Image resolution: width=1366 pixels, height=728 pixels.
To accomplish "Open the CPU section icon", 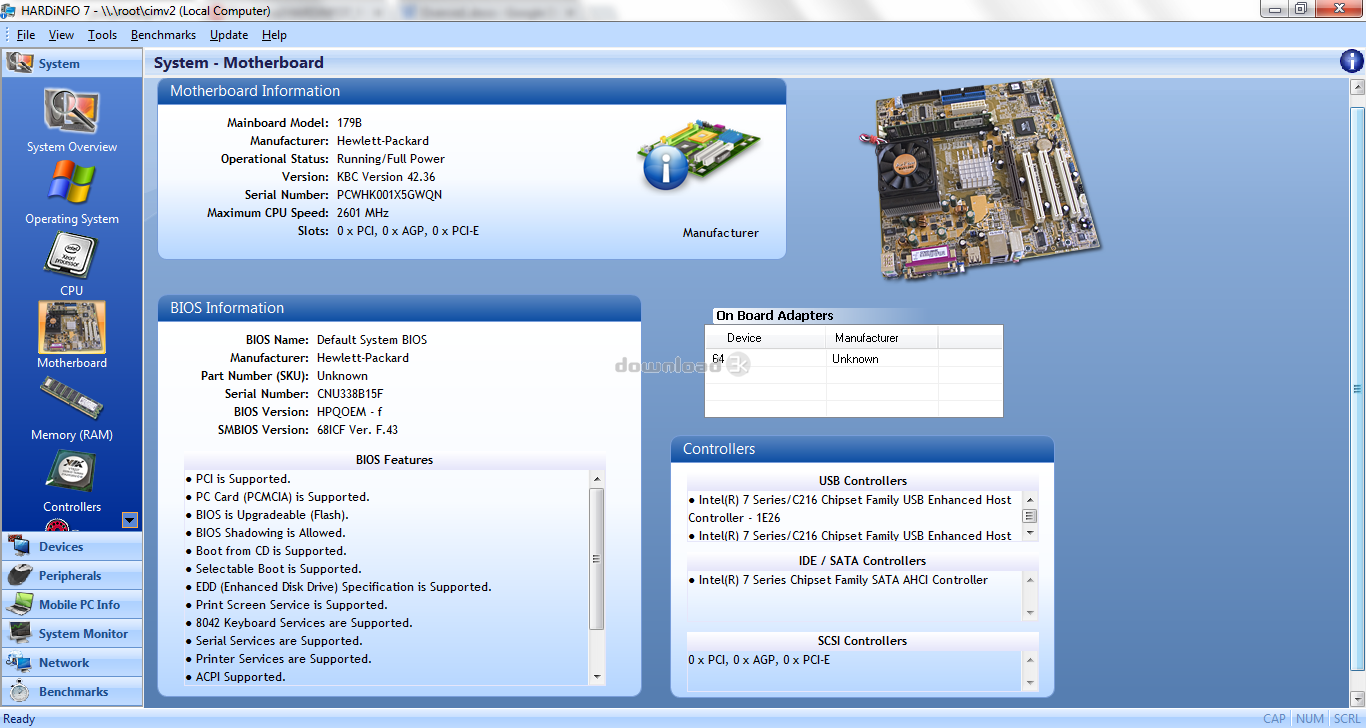I will 71,255.
